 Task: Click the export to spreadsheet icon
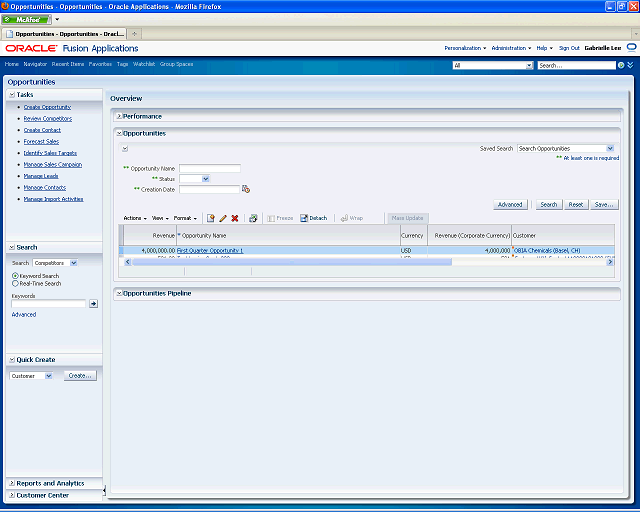tap(253, 218)
